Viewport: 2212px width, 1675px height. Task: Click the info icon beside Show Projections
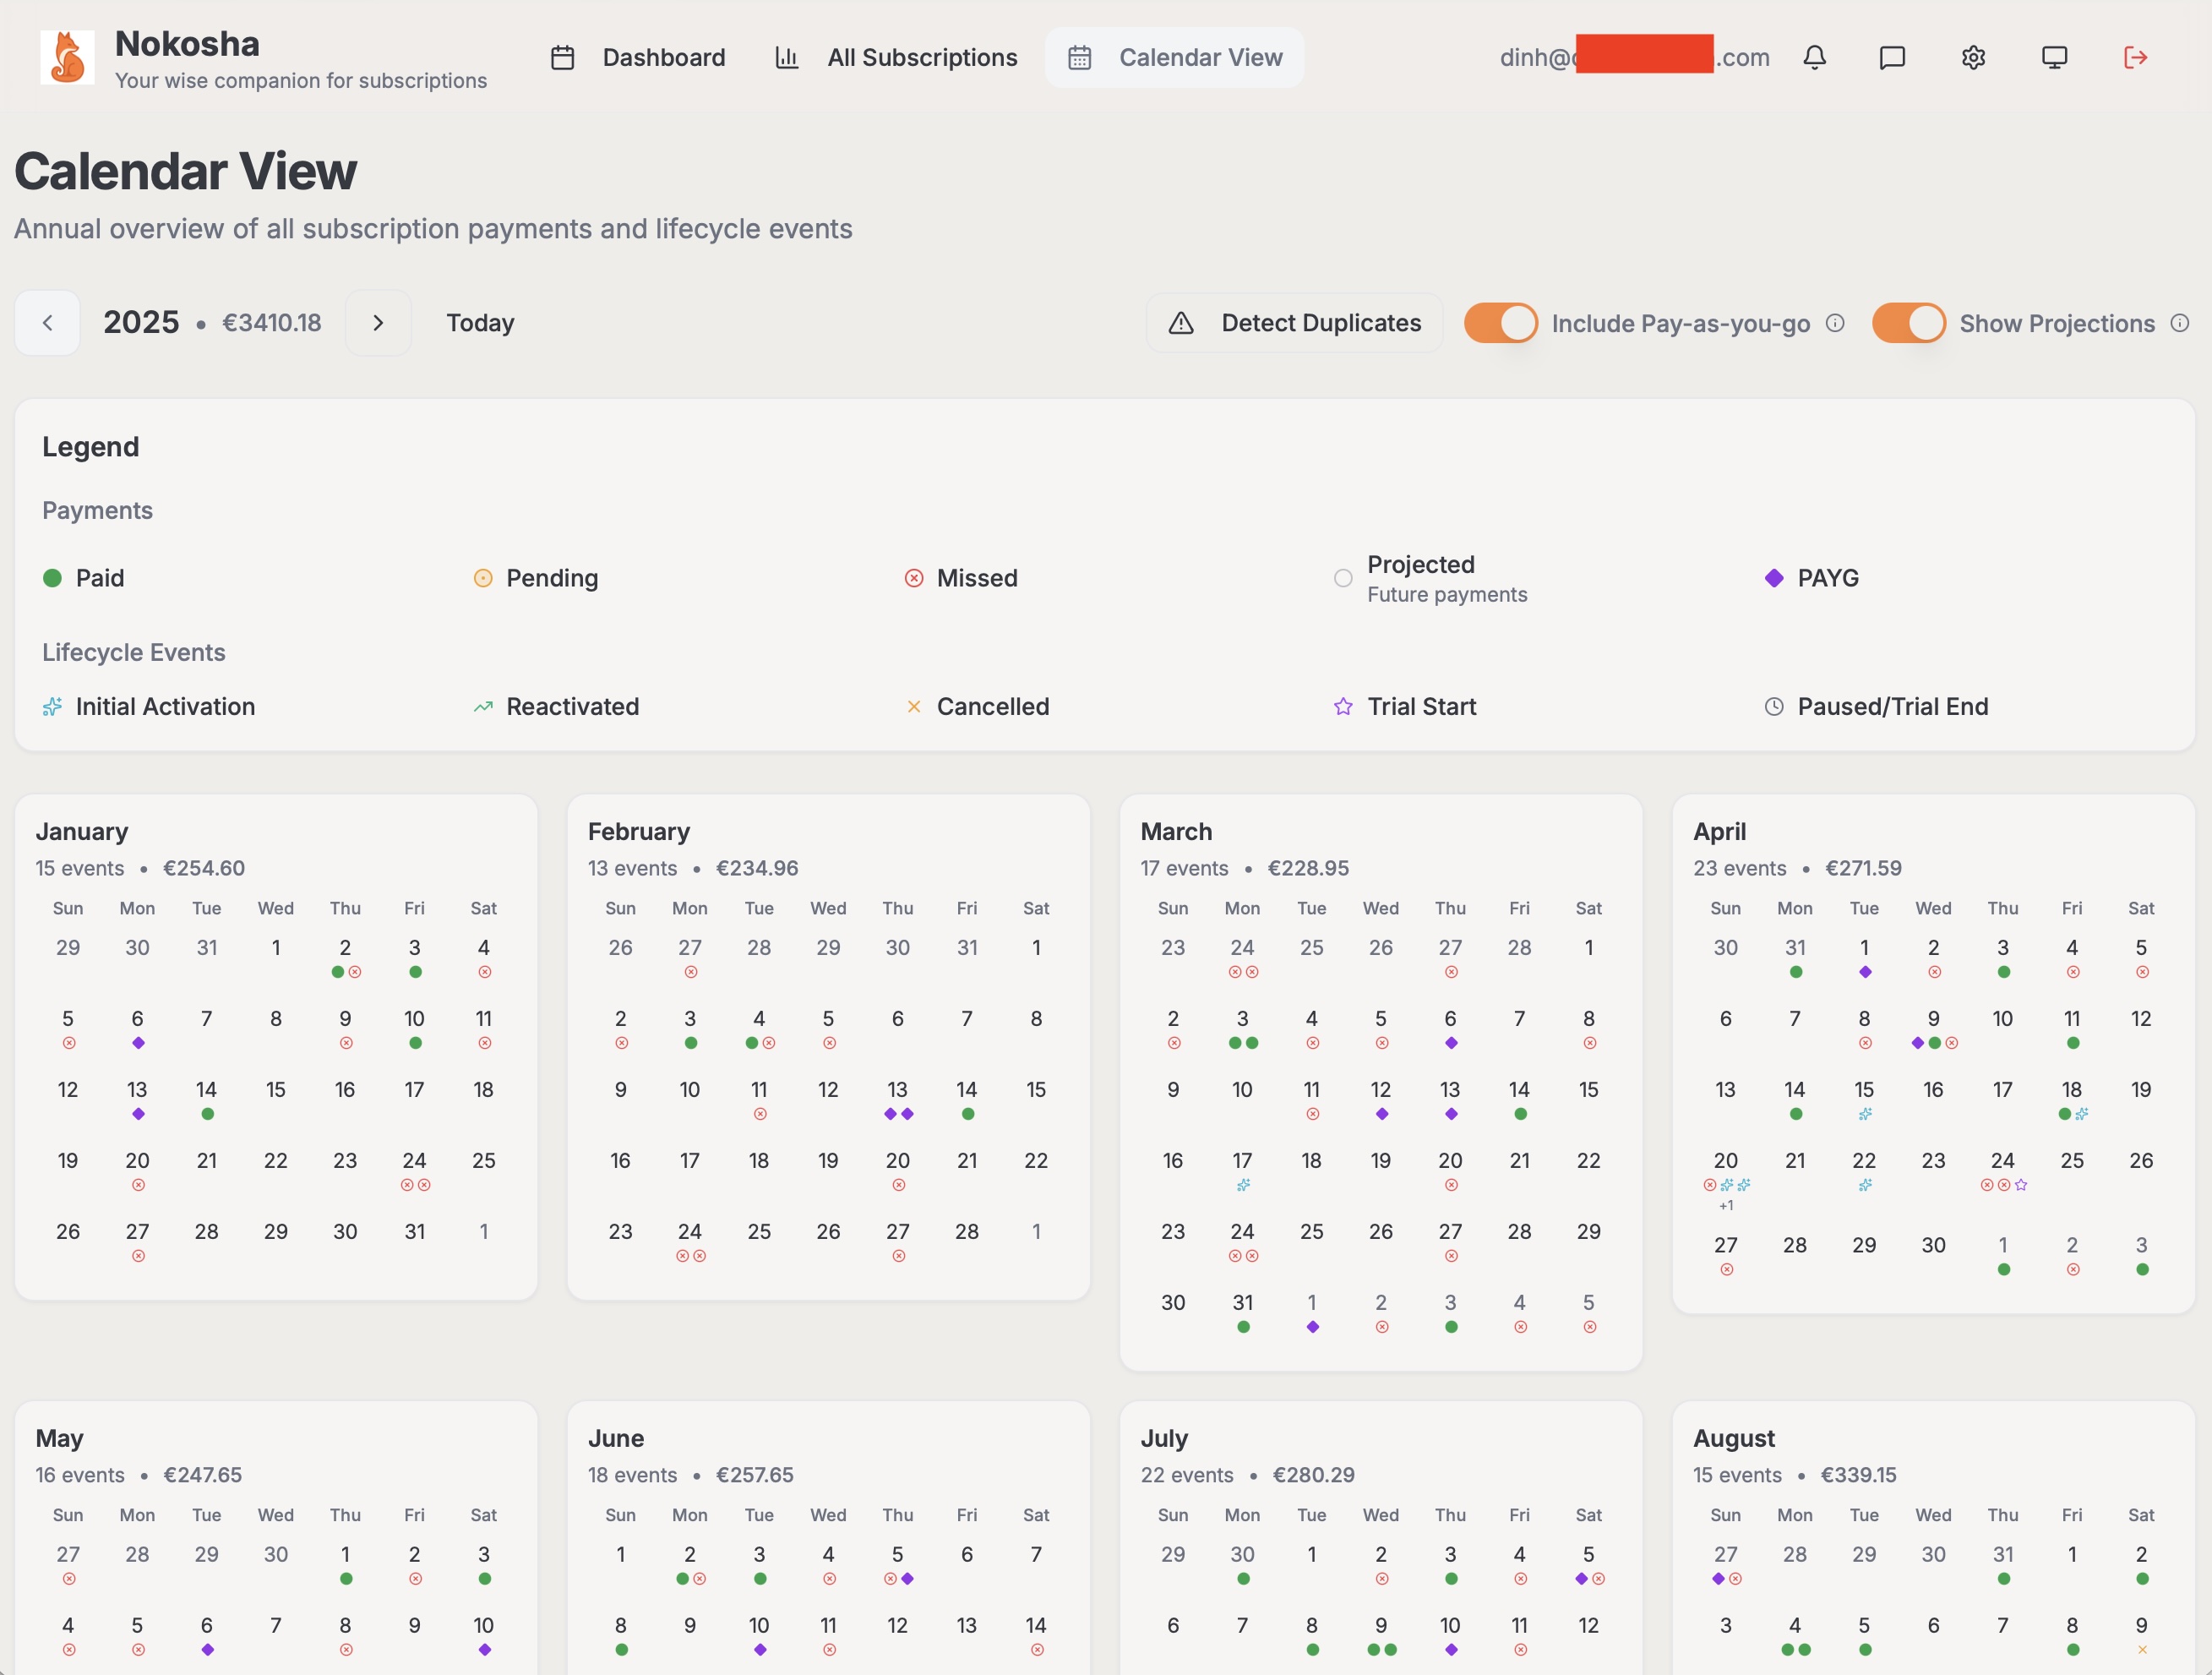2180,322
